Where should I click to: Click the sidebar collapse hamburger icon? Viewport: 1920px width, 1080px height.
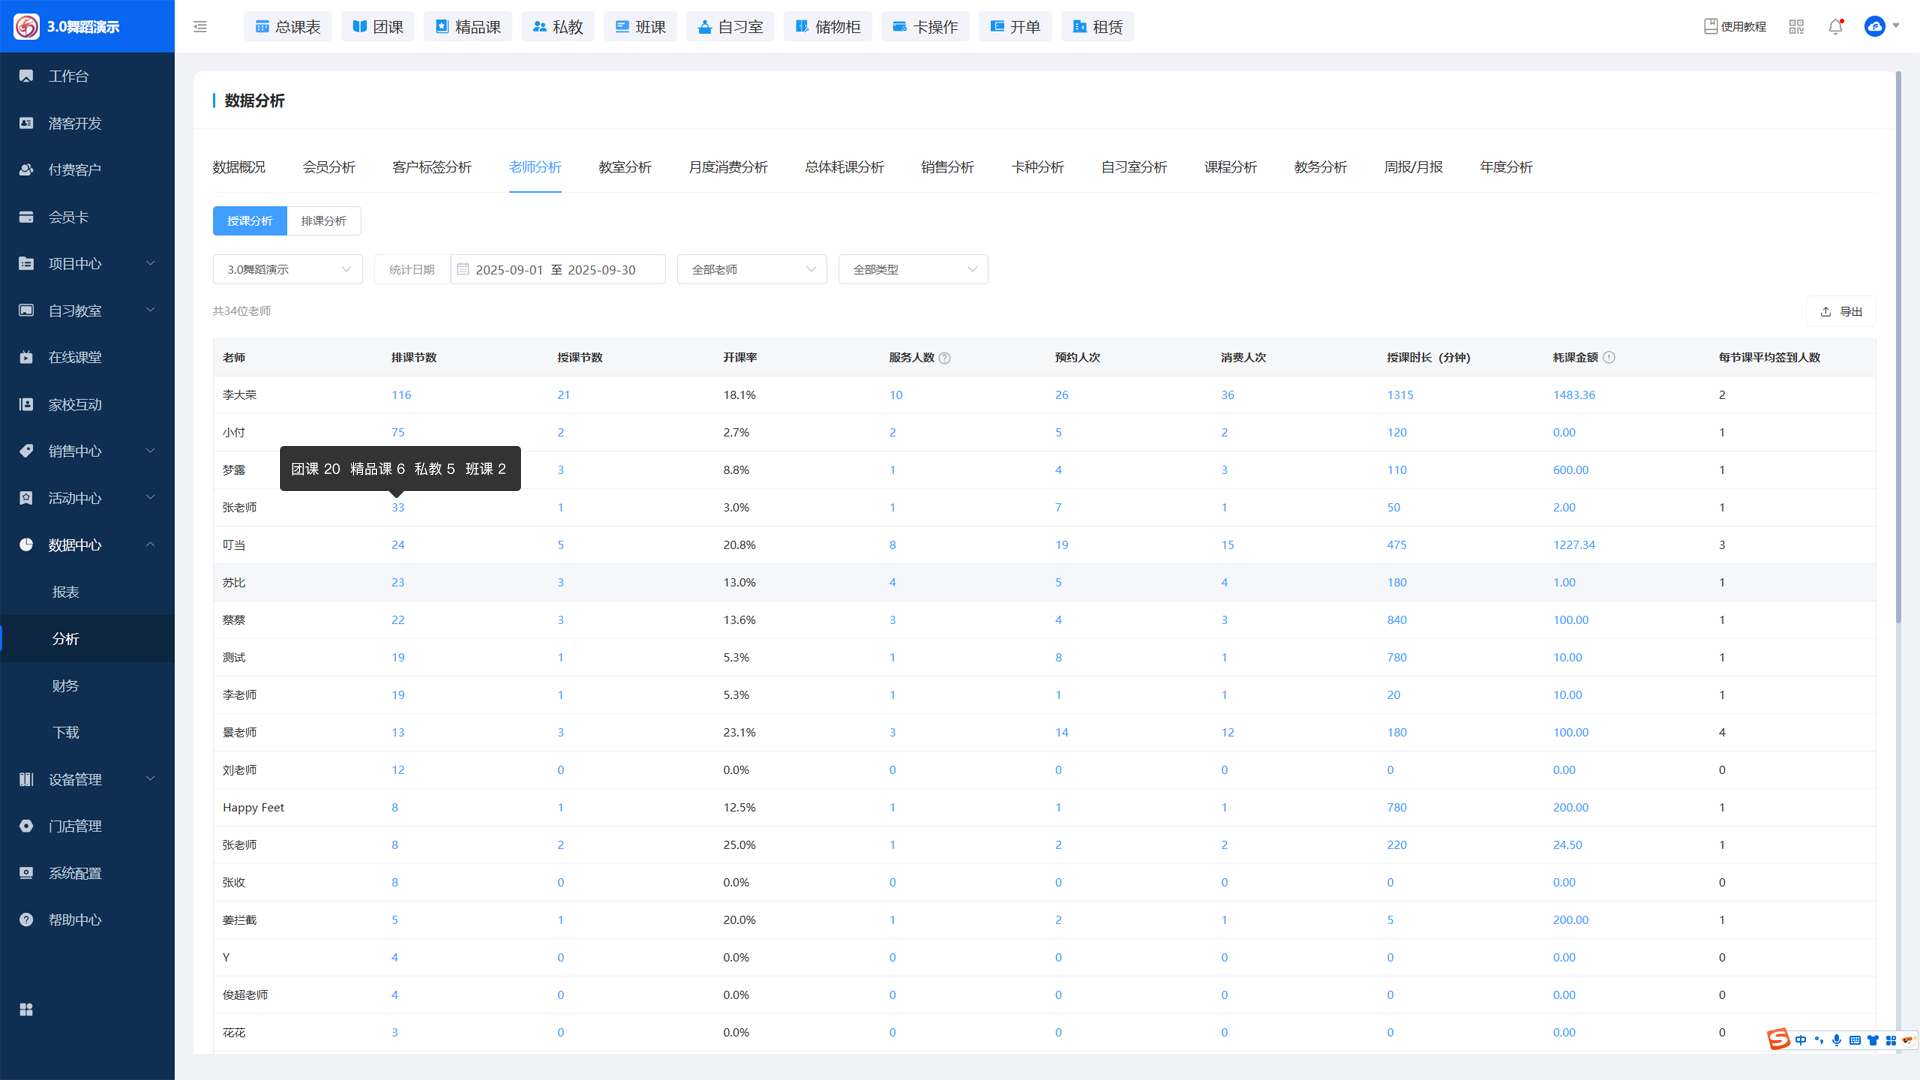[x=200, y=27]
